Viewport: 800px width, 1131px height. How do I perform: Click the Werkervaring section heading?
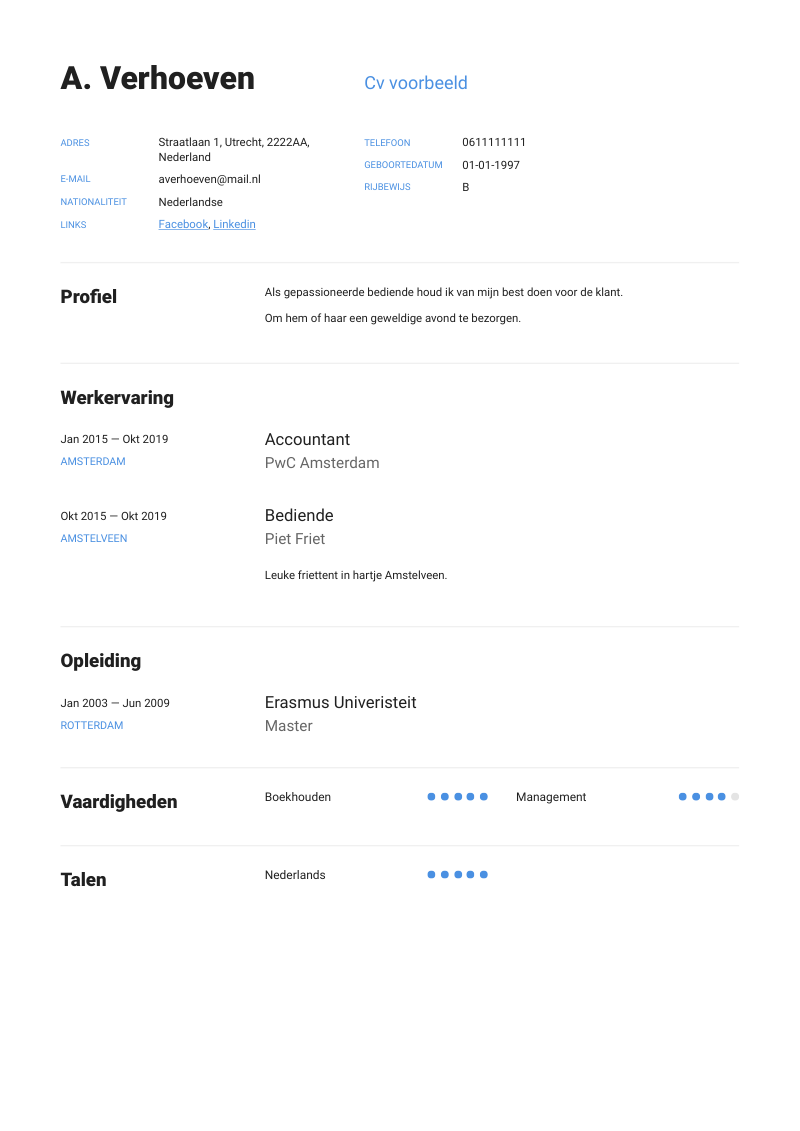117,398
